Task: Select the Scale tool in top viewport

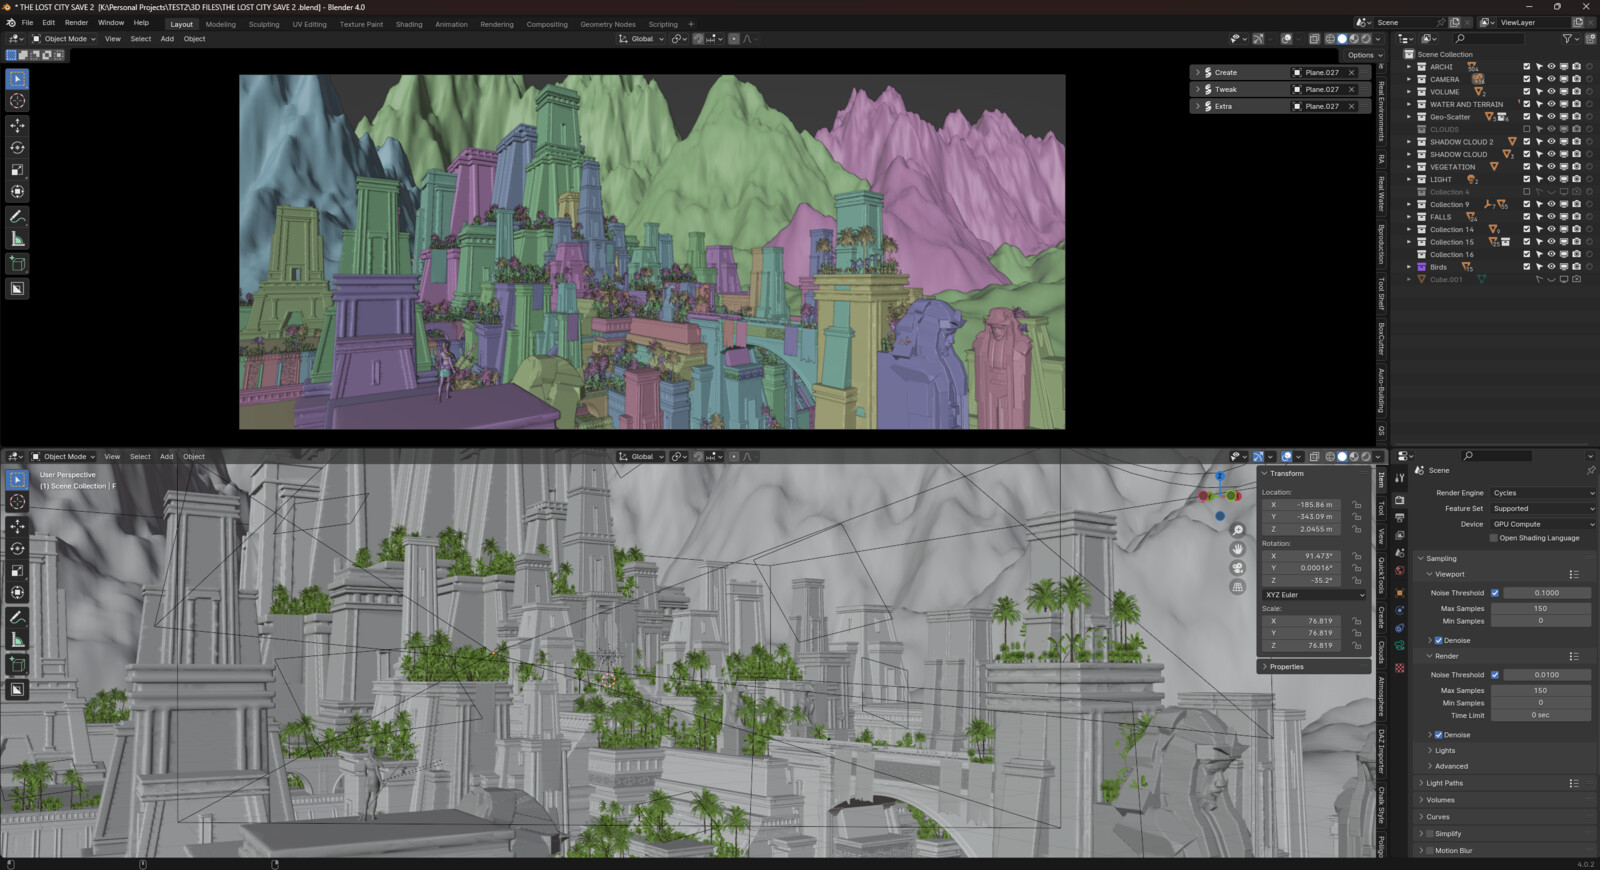Action: [x=17, y=169]
